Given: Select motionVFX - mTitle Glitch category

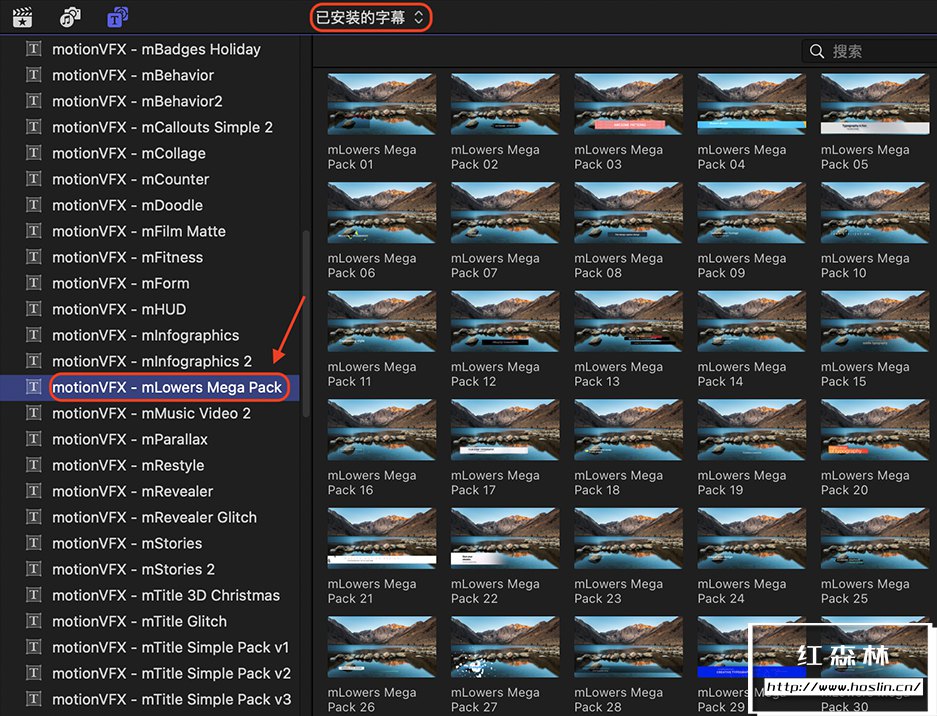Looking at the screenshot, I should [149, 621].
